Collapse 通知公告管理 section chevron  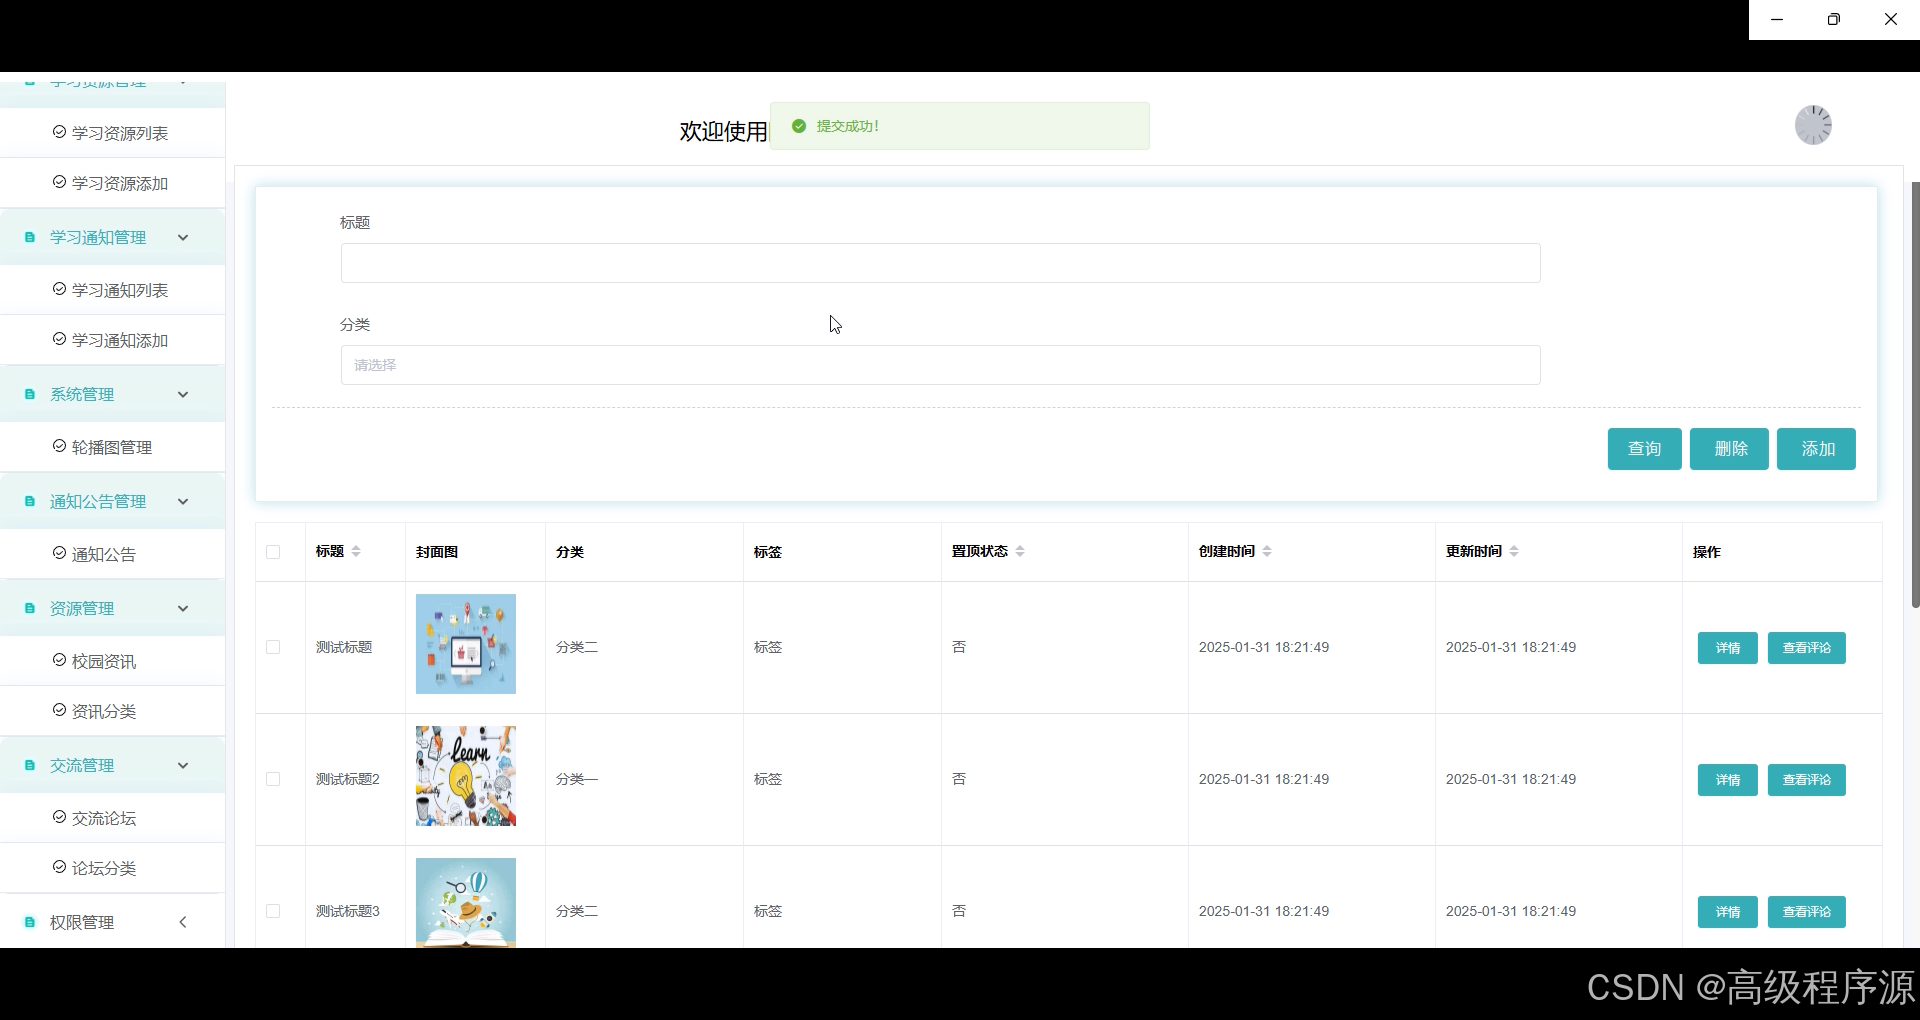click(183, 501)
